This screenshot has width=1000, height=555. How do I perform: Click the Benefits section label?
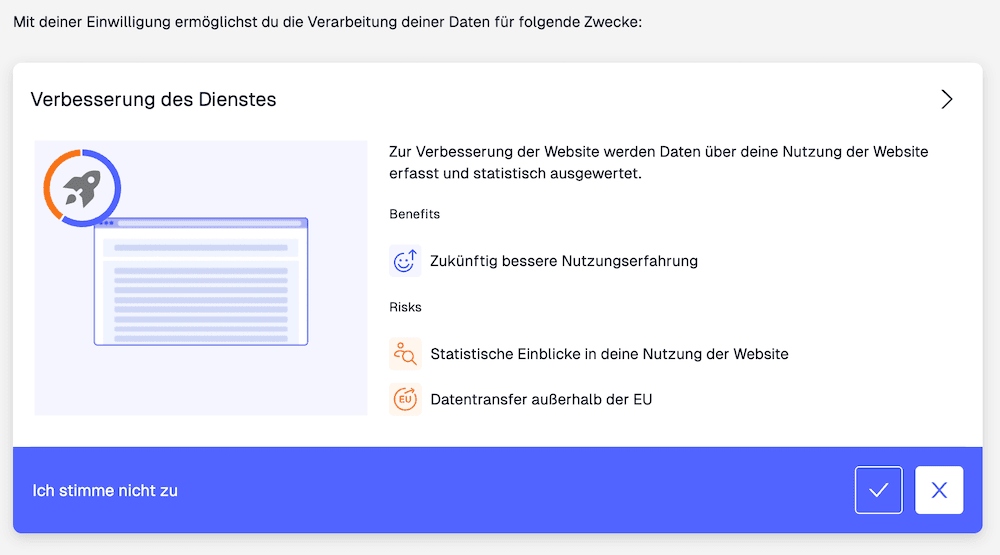414,214
